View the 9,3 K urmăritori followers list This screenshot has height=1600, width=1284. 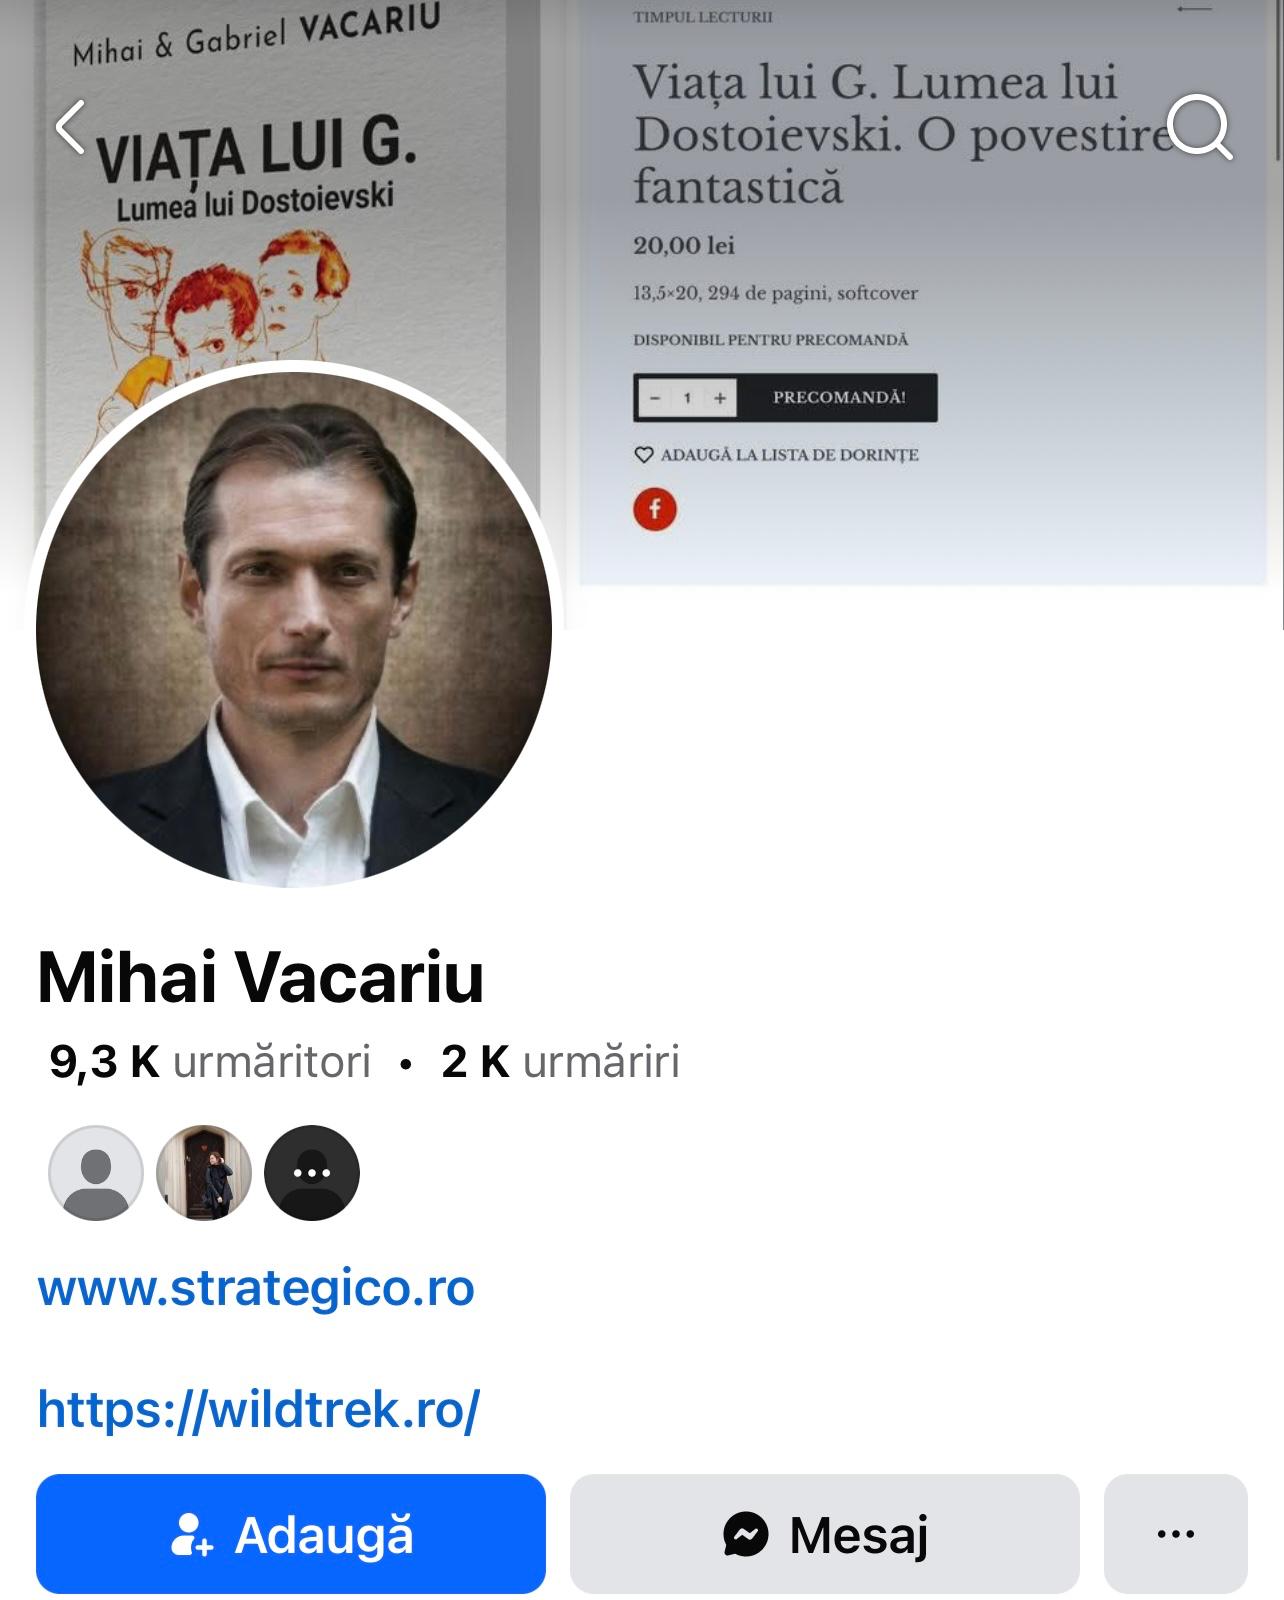pyautogui.click(x=210, y=1062)
